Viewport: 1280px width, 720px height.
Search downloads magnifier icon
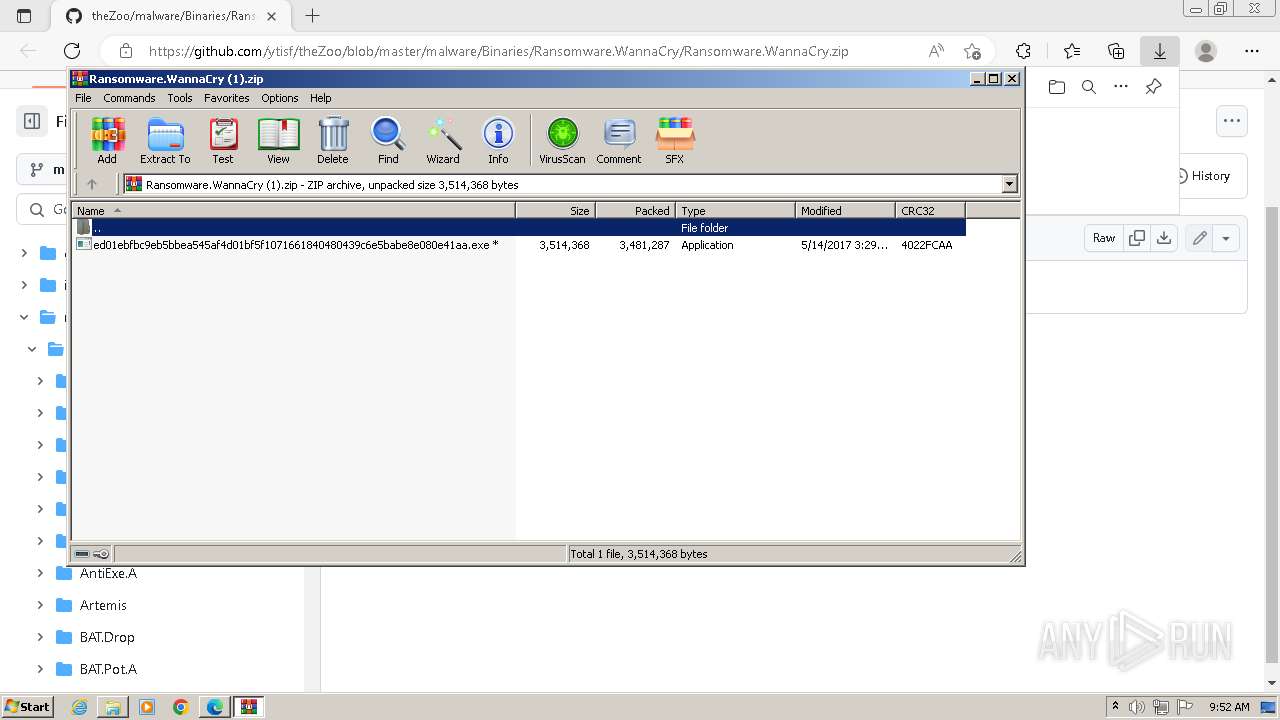pyautogui.click(x=1089, y=87)
